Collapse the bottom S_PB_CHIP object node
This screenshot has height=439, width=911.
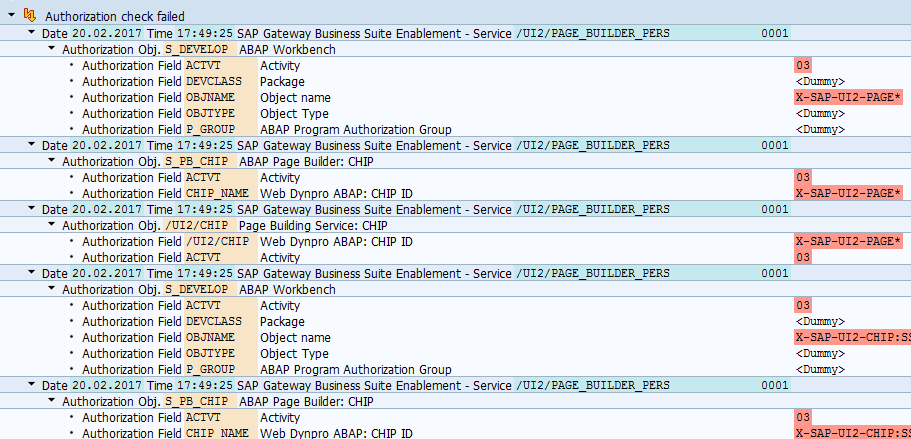pyautogui.click(x=52, y=401)
